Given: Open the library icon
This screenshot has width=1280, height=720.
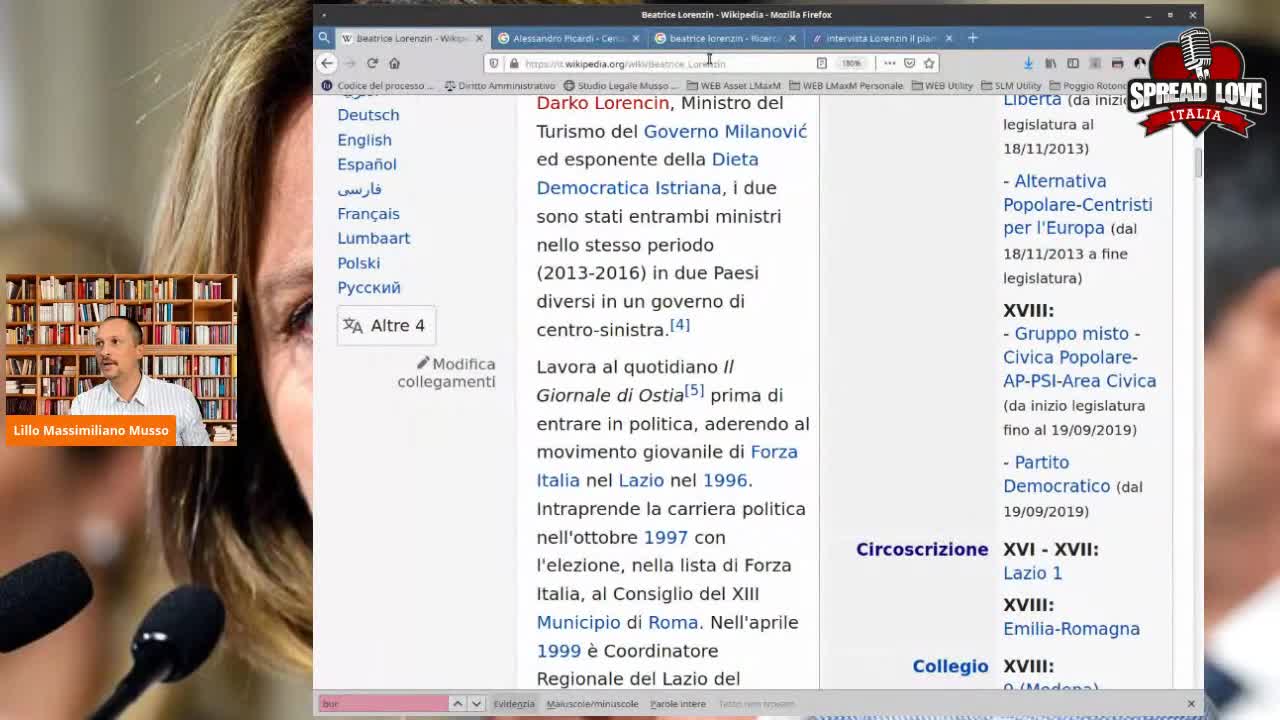Looking at the screenshot, I should (x=1050, y=63).
